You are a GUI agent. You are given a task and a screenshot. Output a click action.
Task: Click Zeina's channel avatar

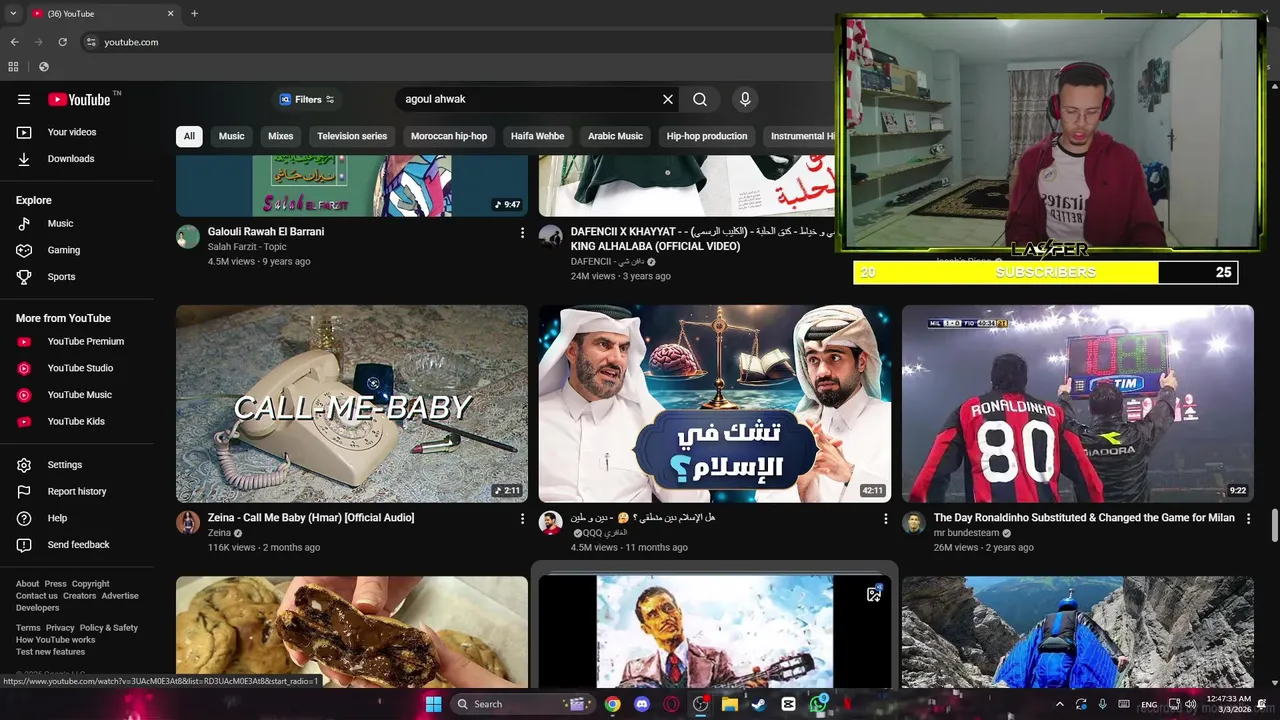point(188,523)
